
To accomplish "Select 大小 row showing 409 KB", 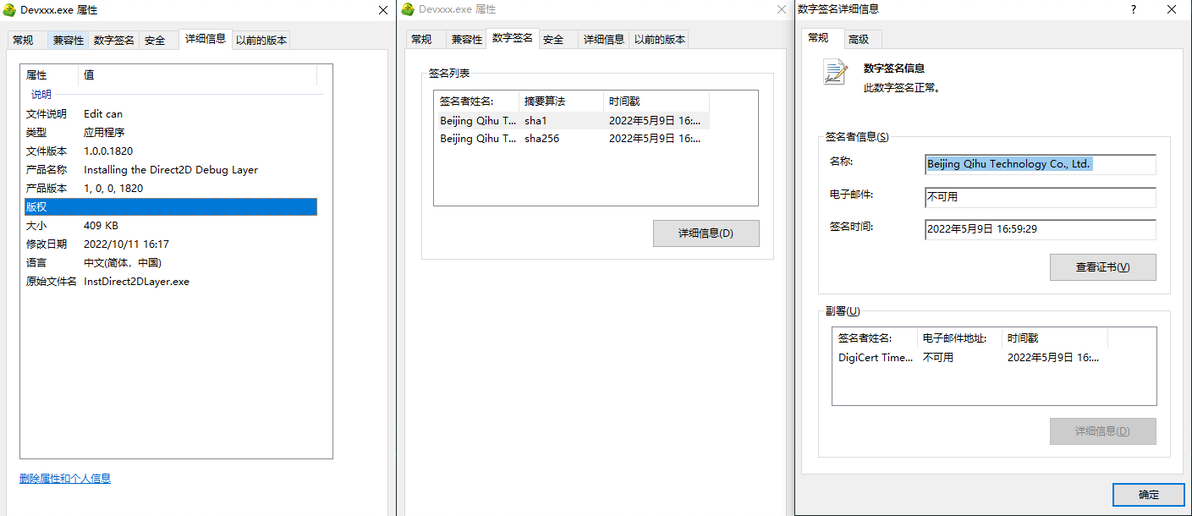I will pyautogui.click(x=170, y=226).
